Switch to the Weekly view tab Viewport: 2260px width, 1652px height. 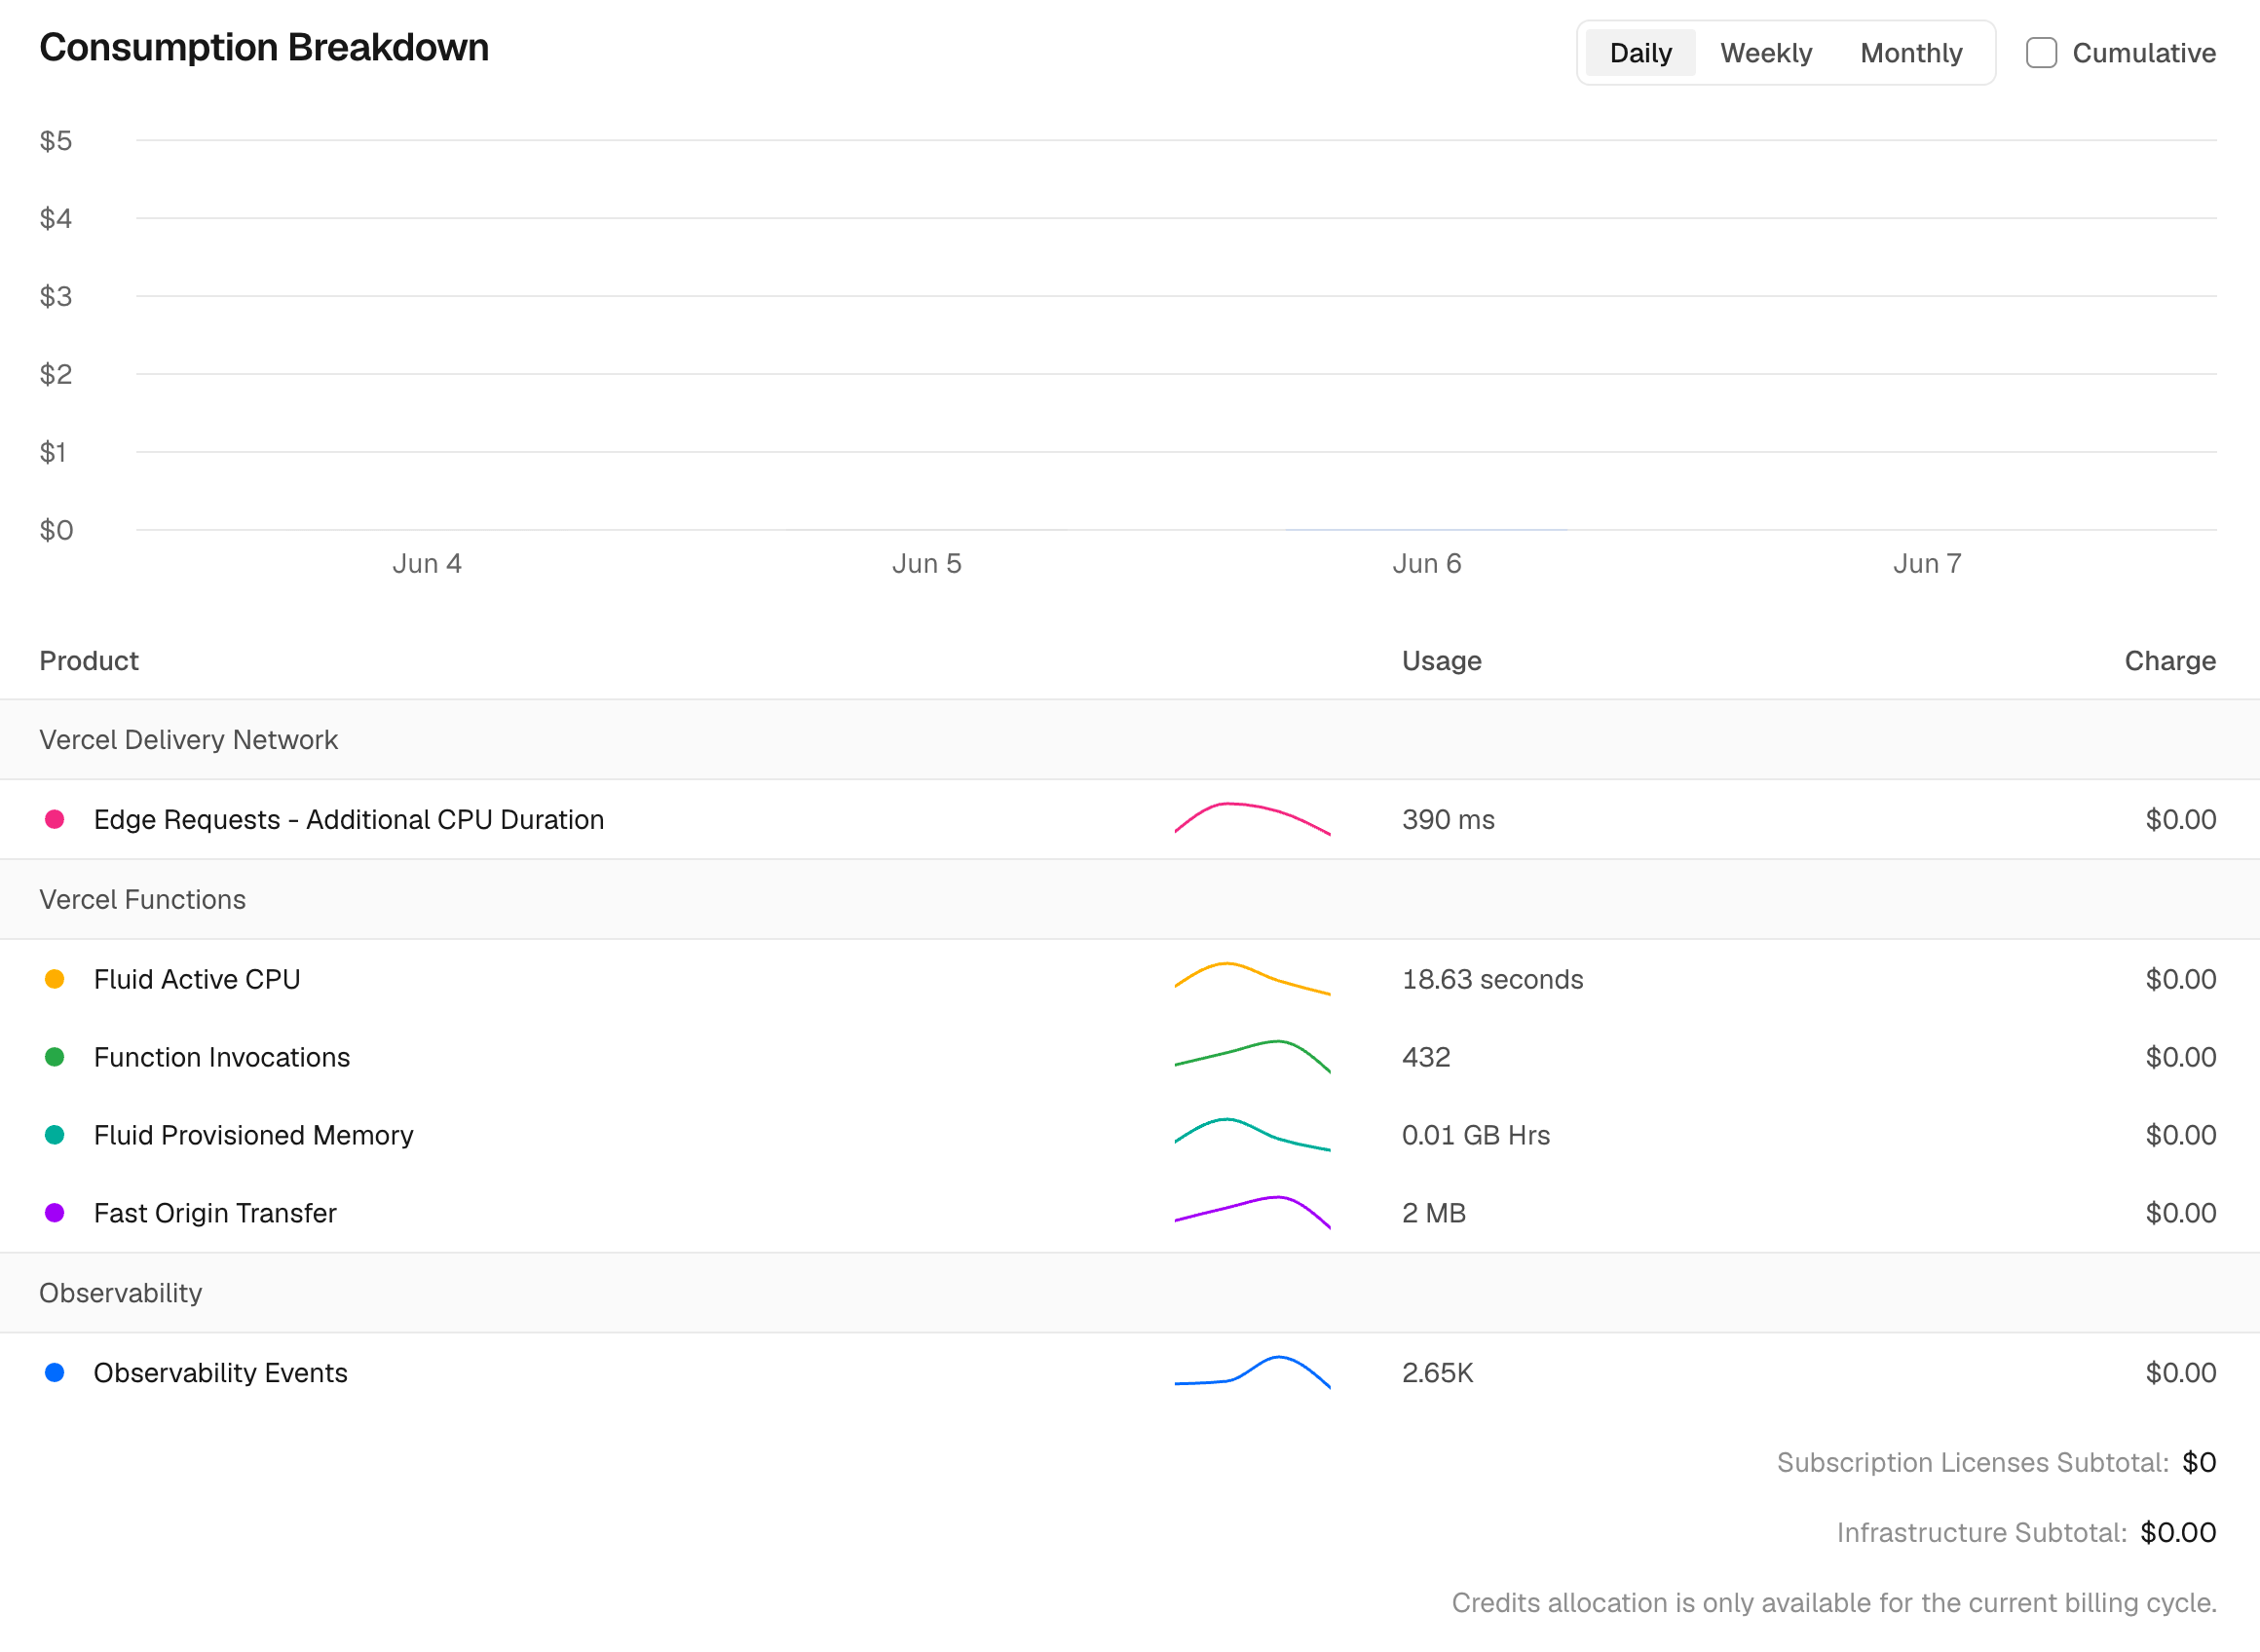[x=1766, y=53]
